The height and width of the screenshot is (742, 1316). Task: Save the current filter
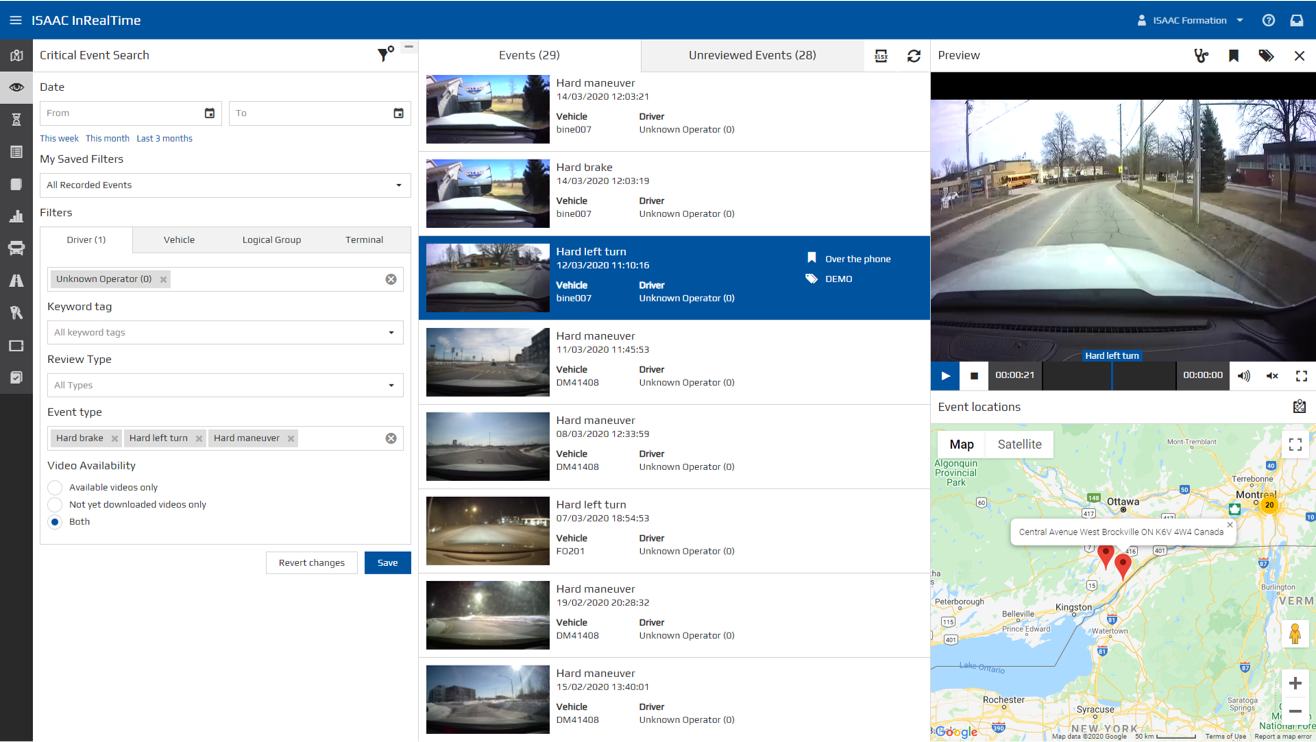pyautogui.click(x=387, y=563)
